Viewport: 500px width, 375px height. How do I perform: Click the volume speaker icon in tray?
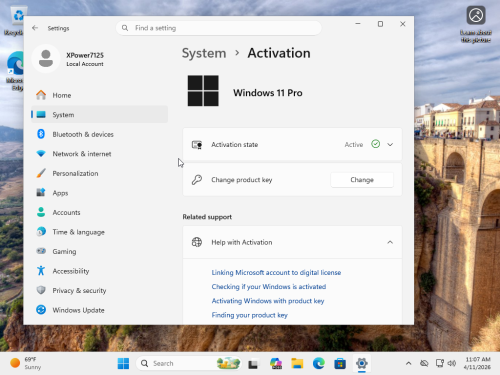click(x=452, y=363)
